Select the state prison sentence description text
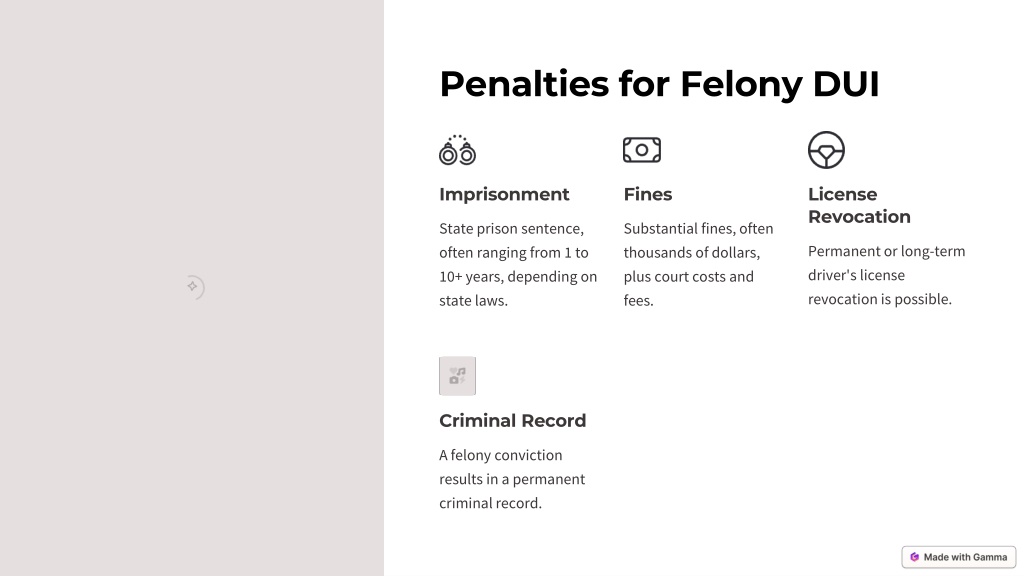1024x576 pixels. pyautogui.click(x=518, y=264)
